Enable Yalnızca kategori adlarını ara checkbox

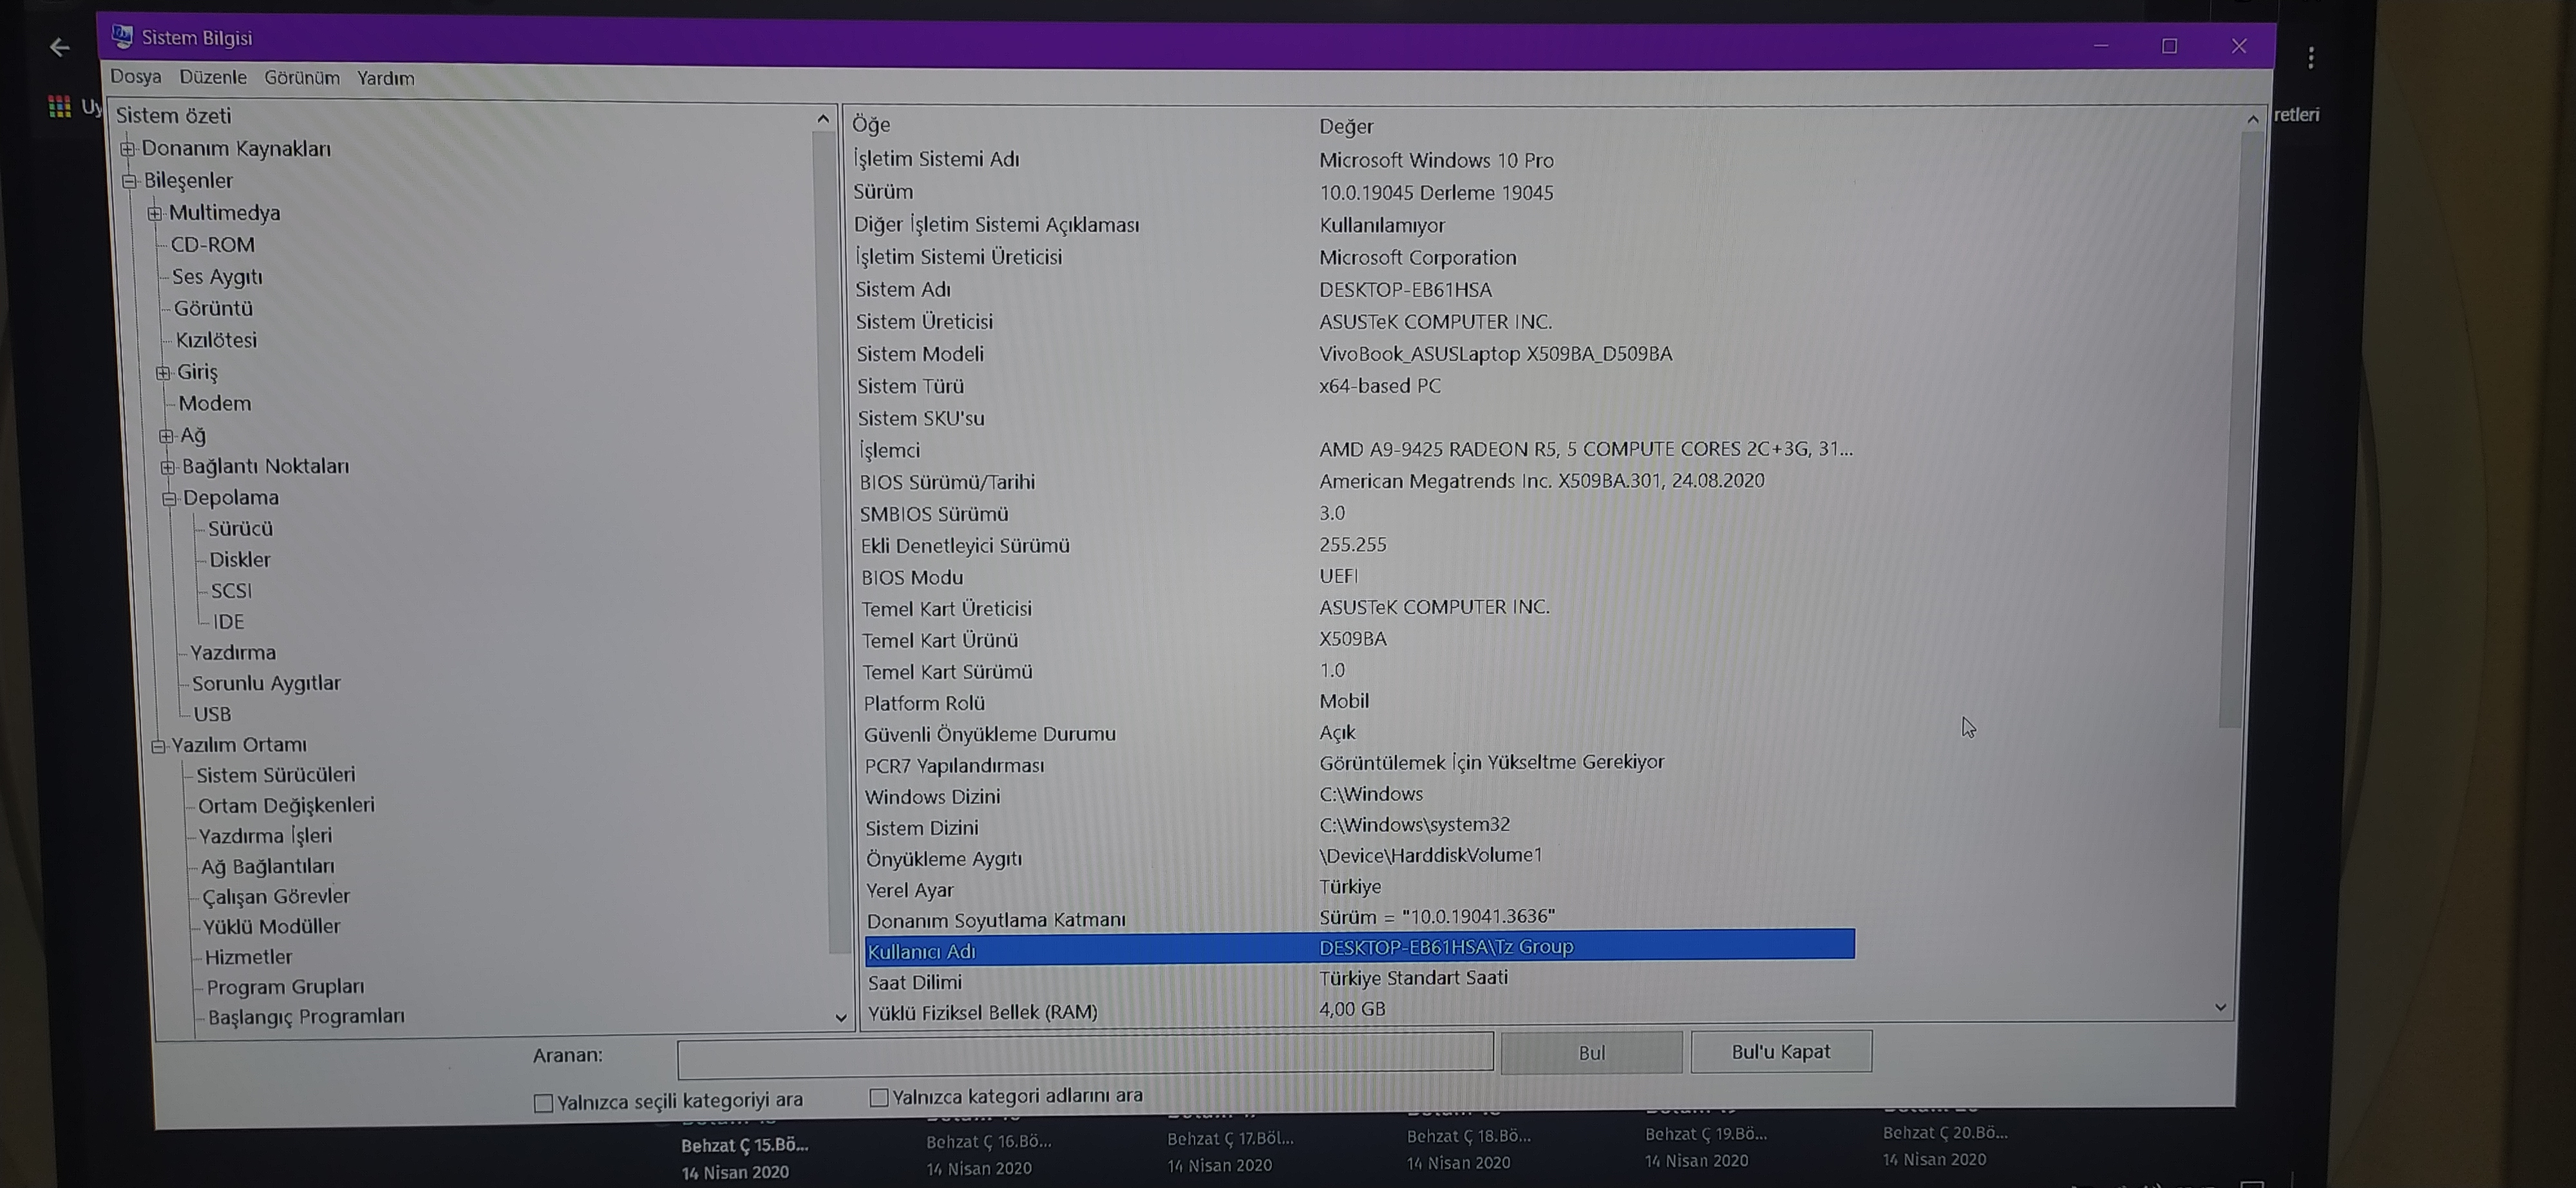click(x=879, y=1098)
